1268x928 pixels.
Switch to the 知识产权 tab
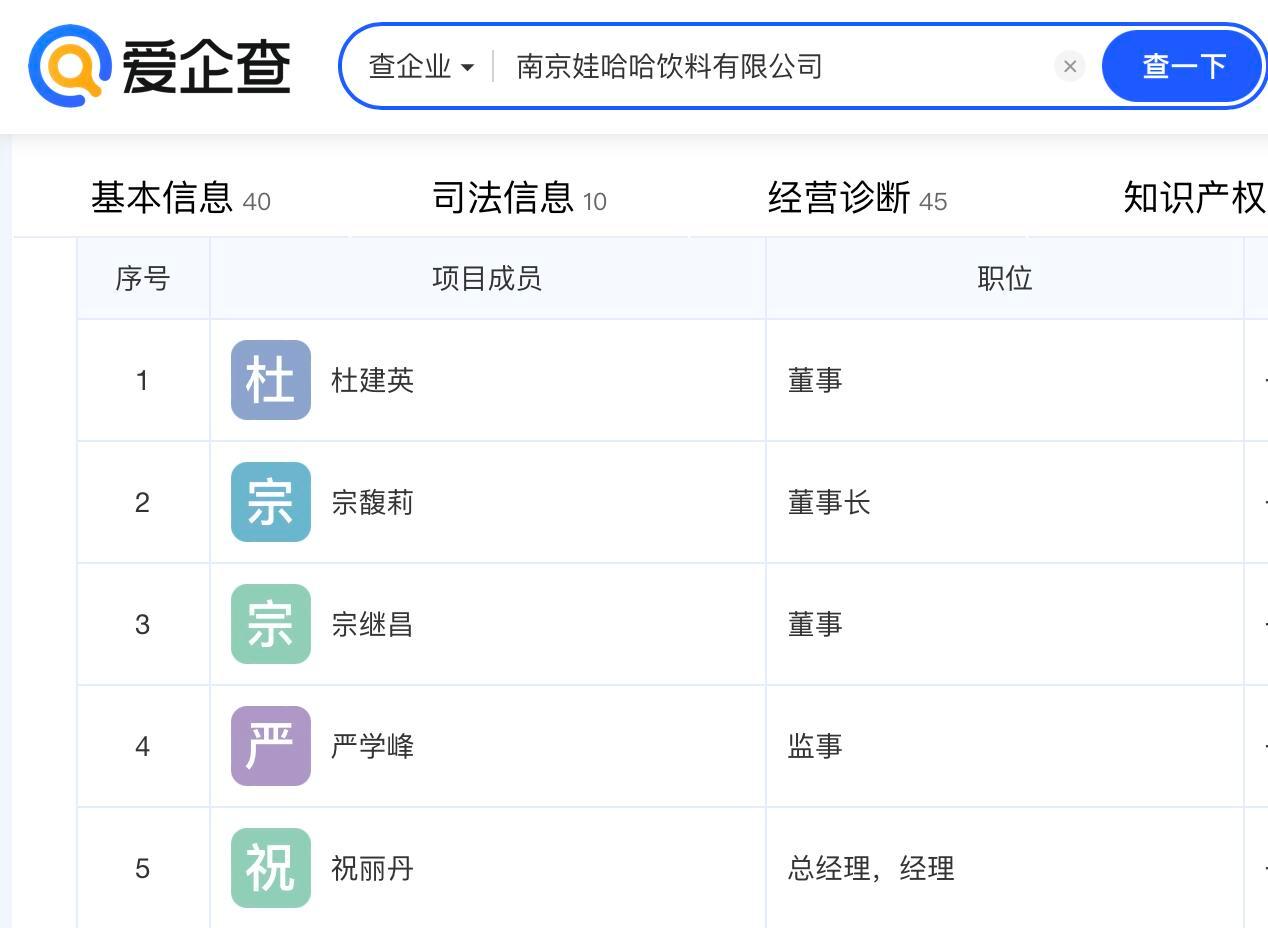coord(1195,197)
